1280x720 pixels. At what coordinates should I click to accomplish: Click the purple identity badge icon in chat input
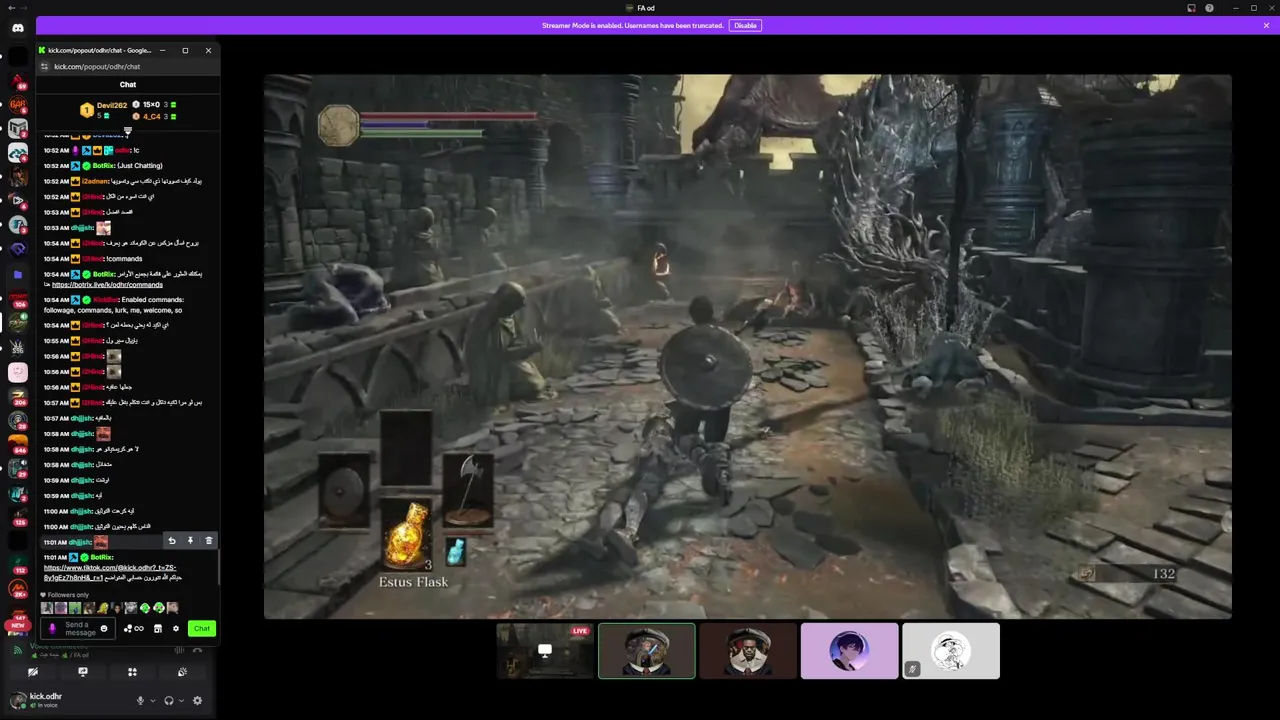point(53,629)
